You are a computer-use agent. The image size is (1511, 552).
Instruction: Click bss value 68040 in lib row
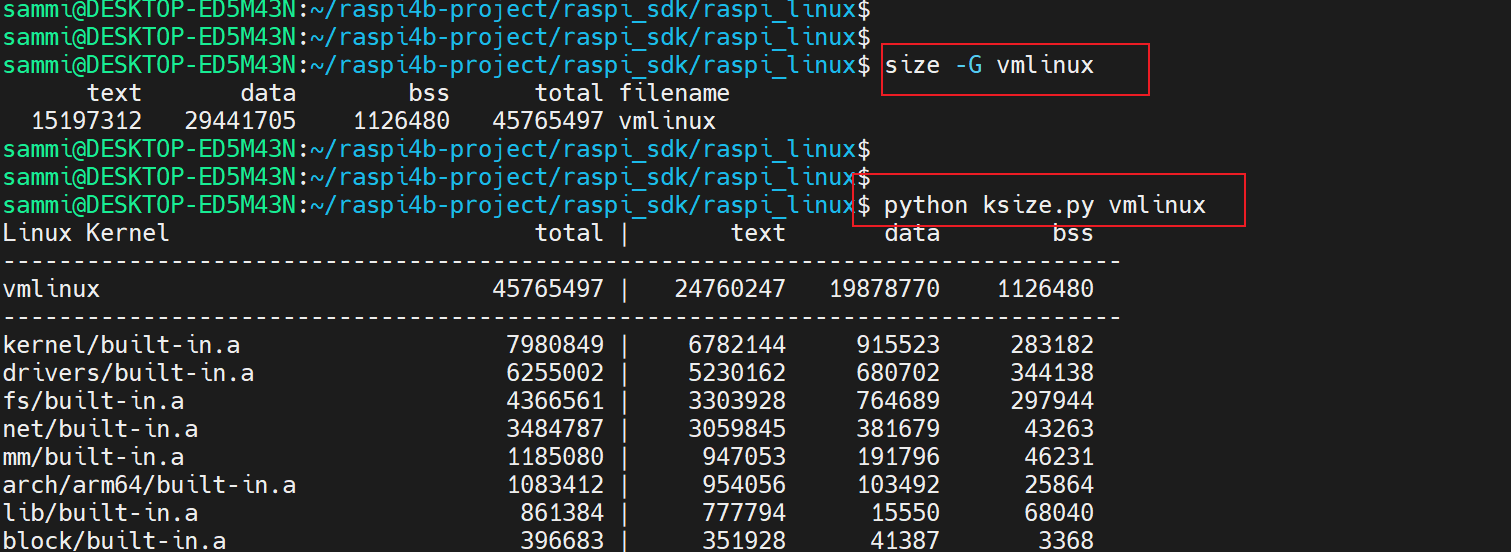pos(1059,514)
